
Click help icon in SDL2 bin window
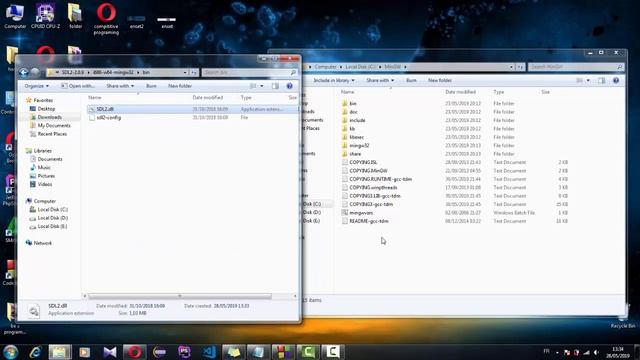coord(289,86)
